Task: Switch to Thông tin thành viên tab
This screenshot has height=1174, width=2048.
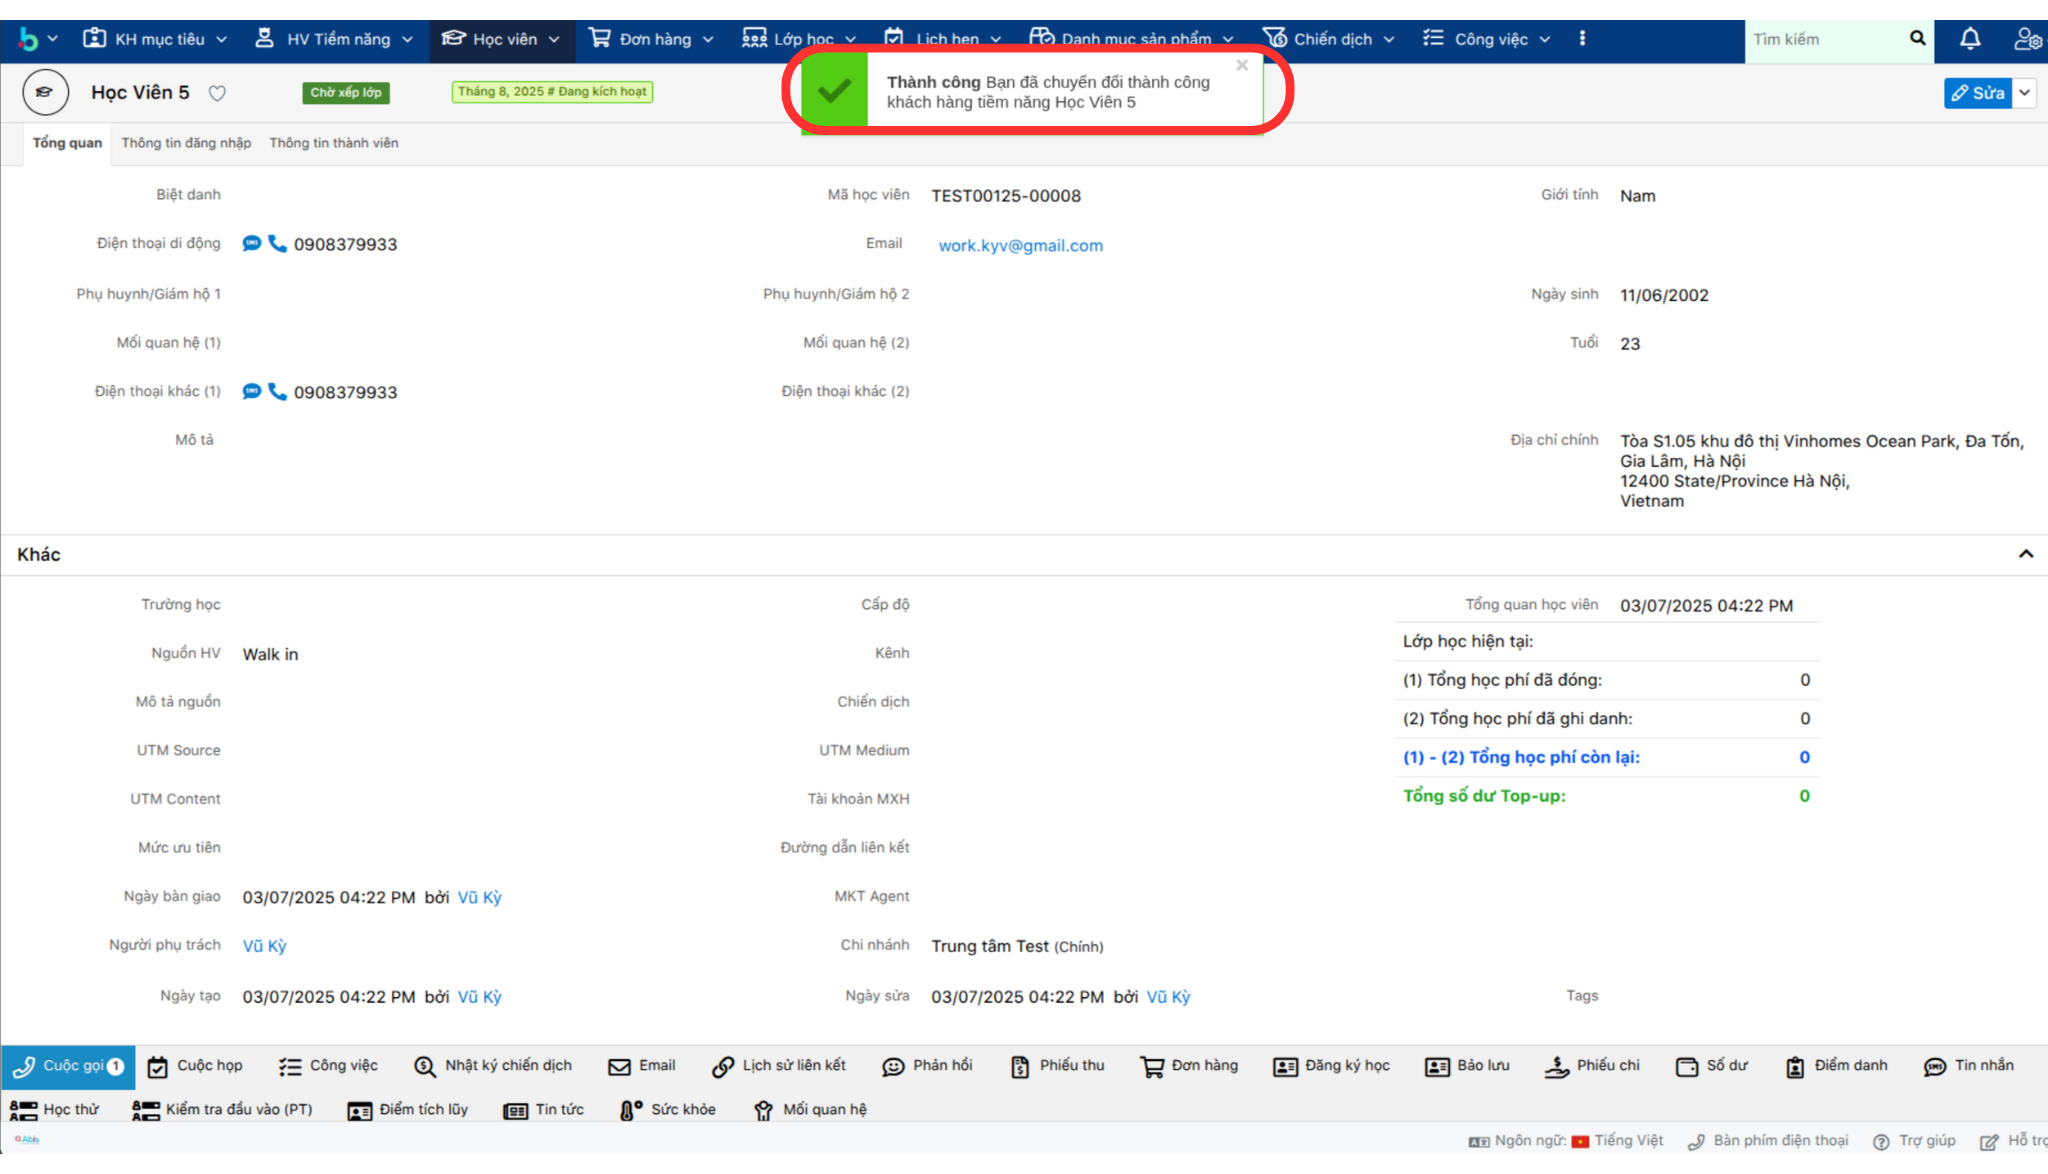Action: tap(333, 143)
